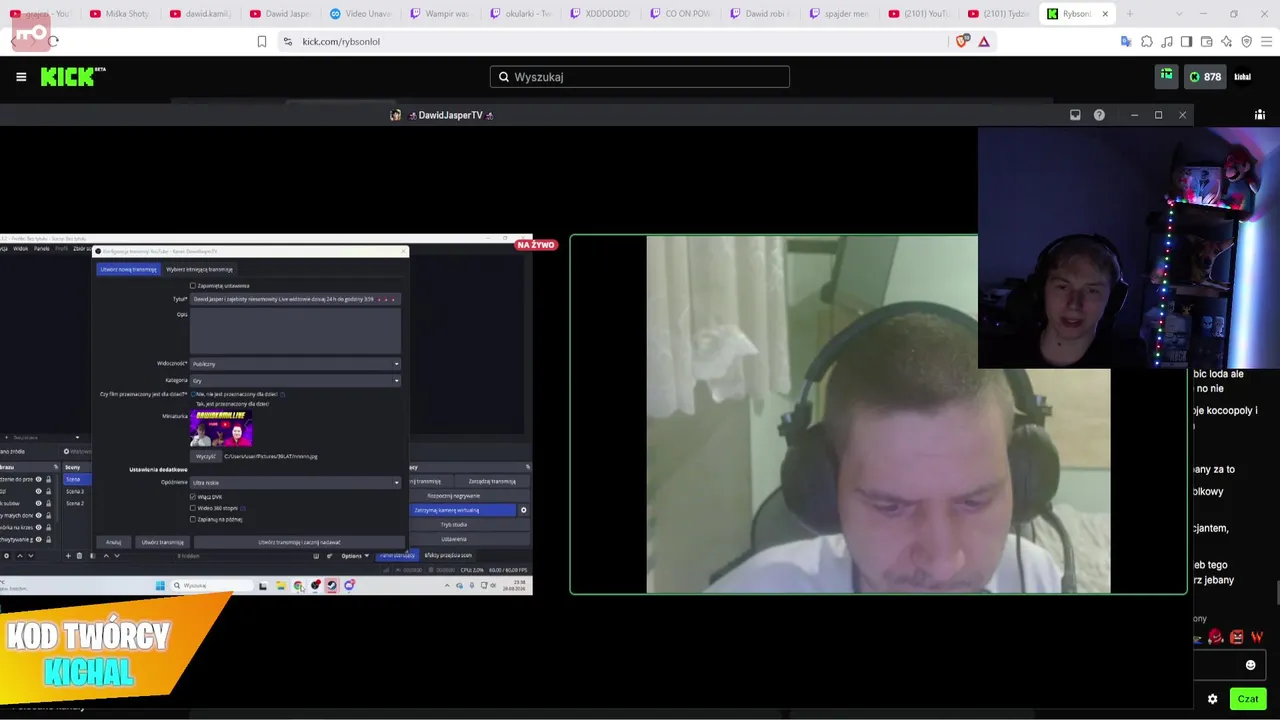1280x720 pixels.
Task: Click the Brave shields lion icon
Action: (x=963, y=41)
